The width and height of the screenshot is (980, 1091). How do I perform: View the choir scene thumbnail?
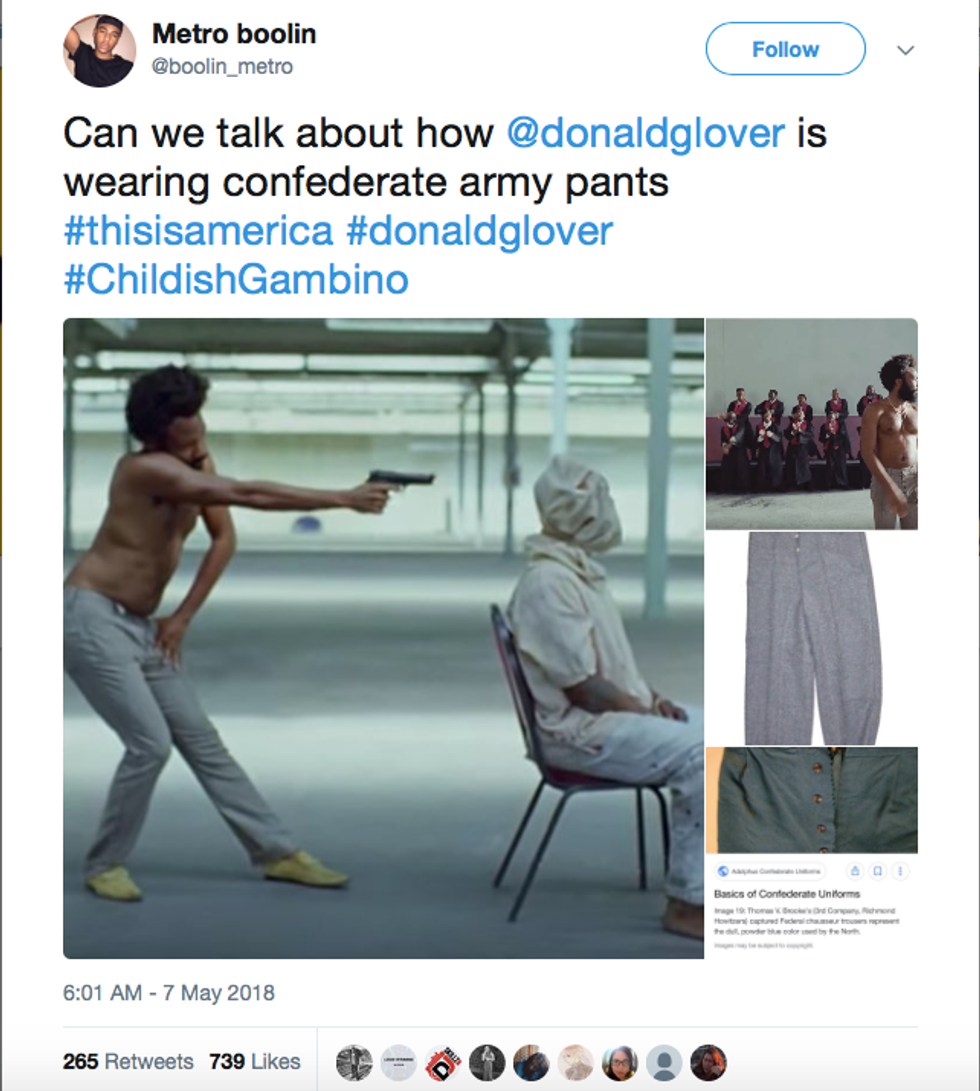[x=812, y=424]
